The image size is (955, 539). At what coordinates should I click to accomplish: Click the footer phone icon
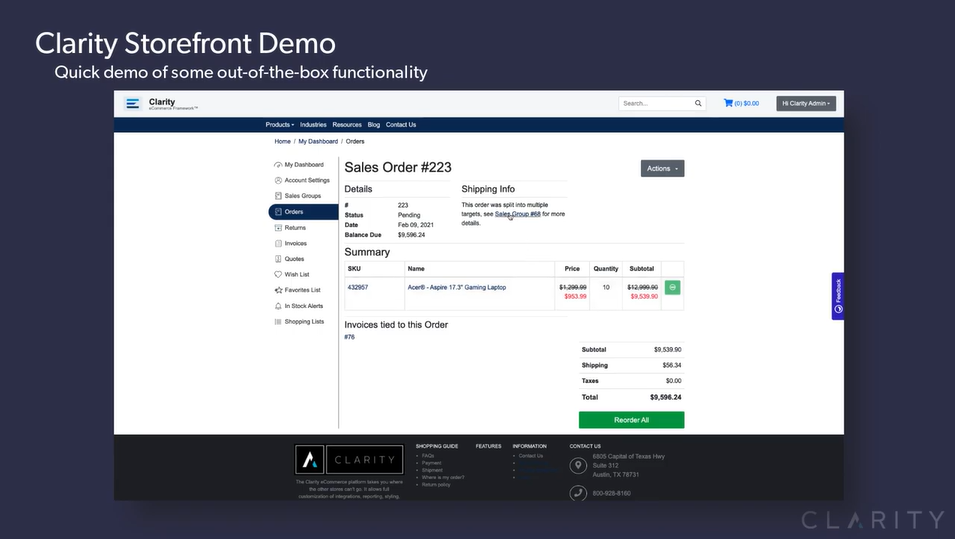578,493
